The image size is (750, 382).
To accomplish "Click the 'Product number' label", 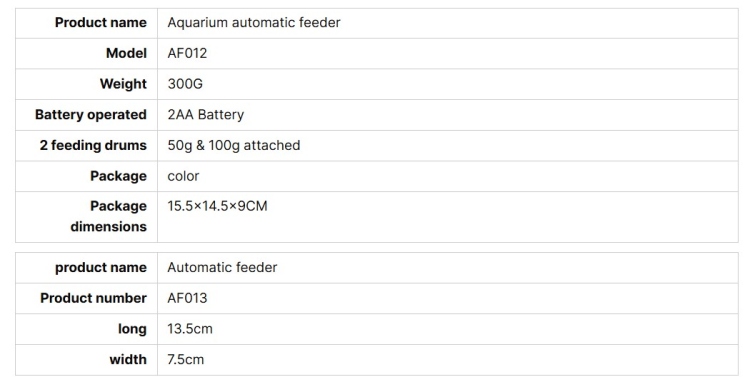I will point(93,298).
